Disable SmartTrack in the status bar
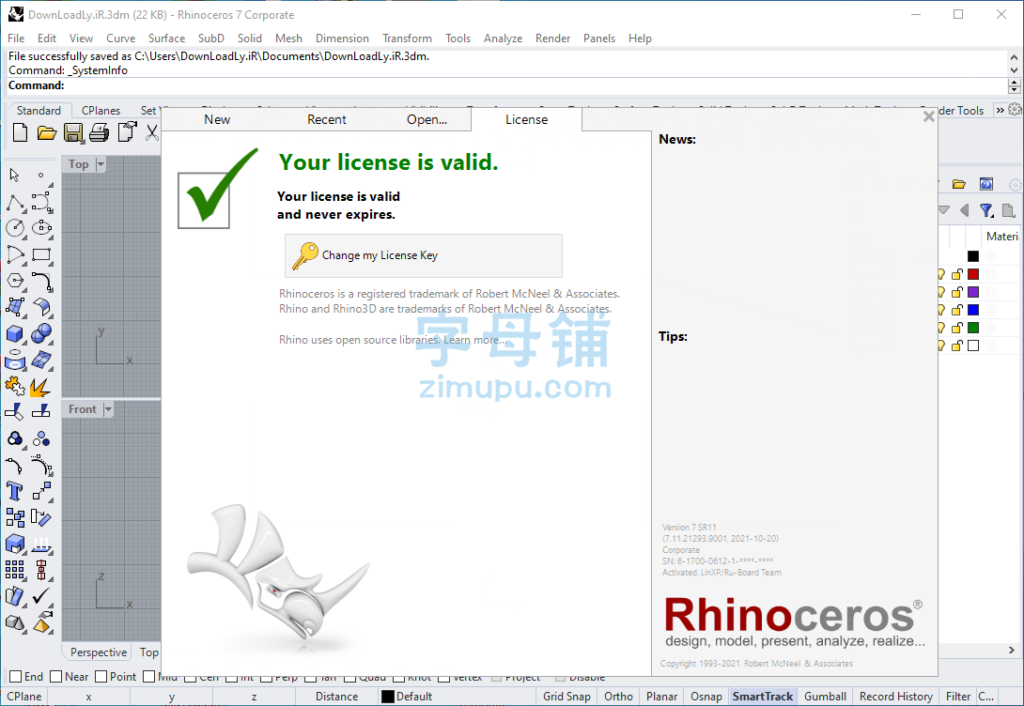Viewport: 1024px width, 706px height. point(762,696)
